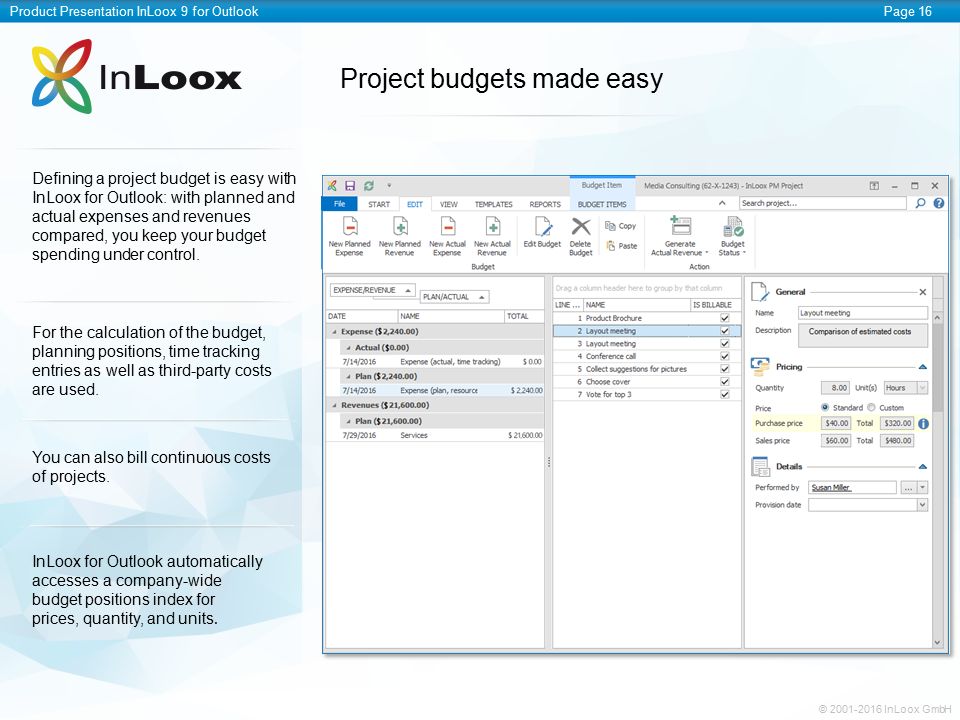Click the Quantity field showing 8.00
Screen dimensions: 960x720
[x=835, y=388]
